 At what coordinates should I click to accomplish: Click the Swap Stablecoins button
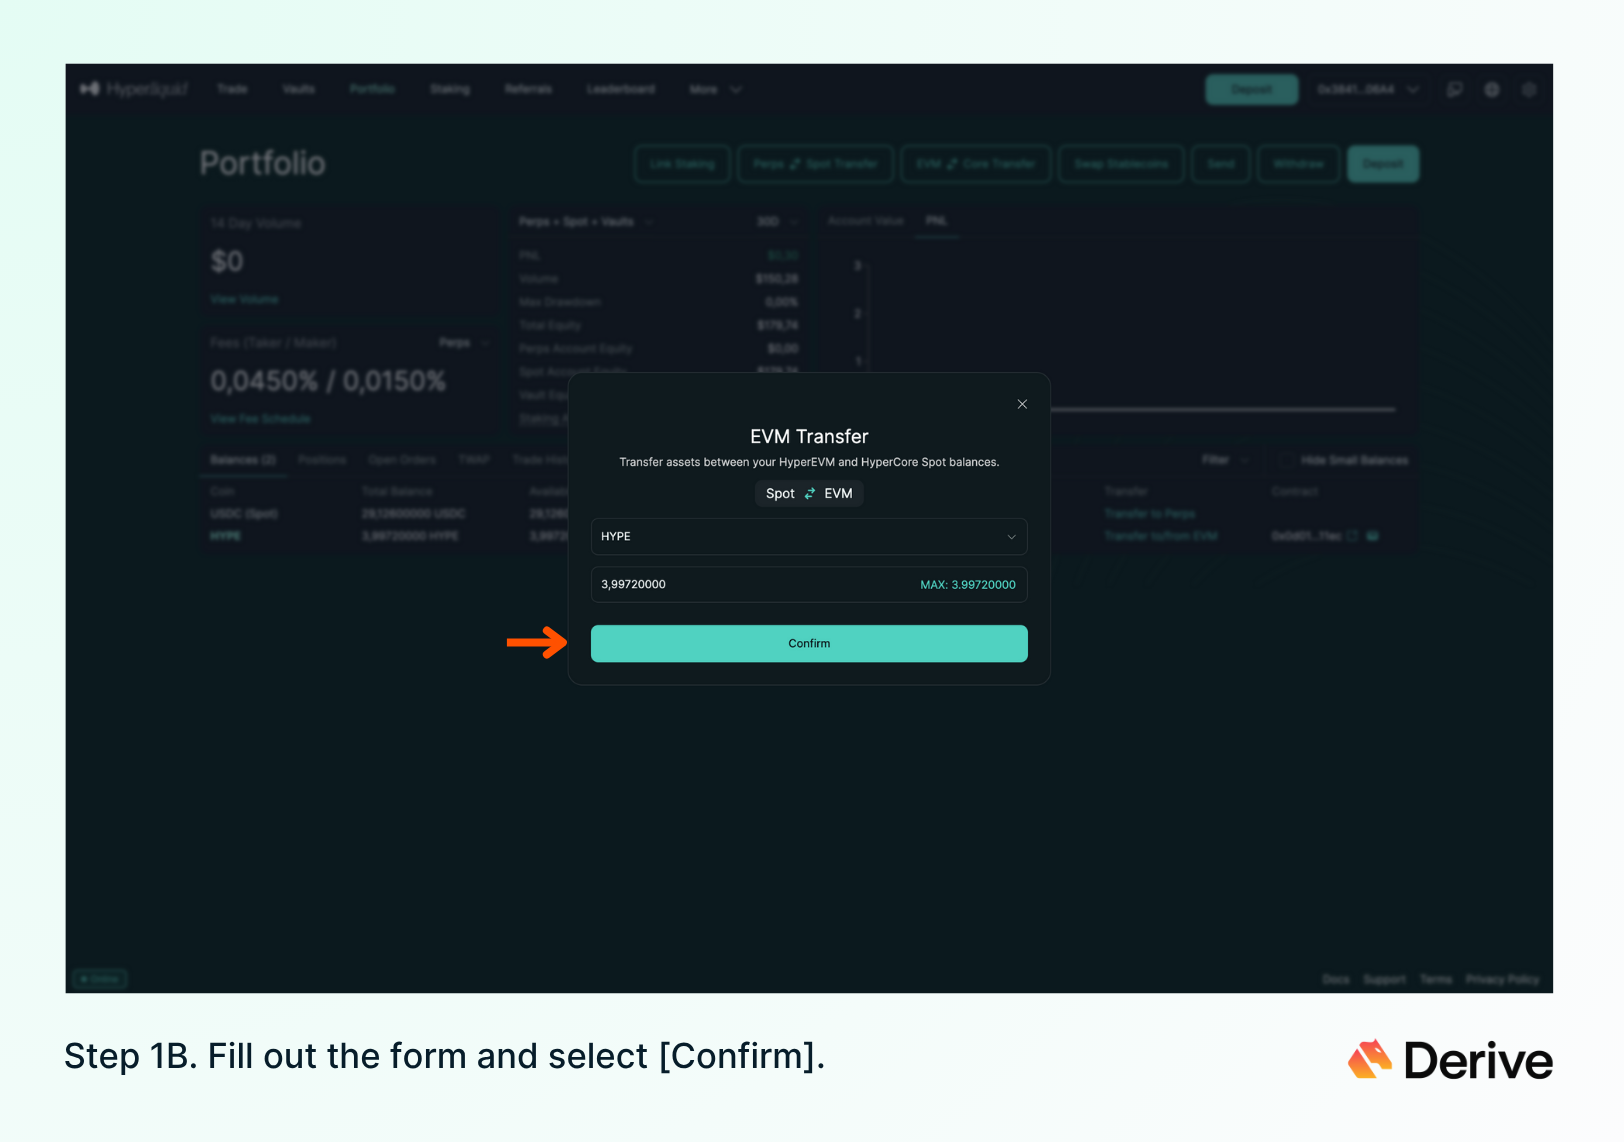coord(1121,164)
